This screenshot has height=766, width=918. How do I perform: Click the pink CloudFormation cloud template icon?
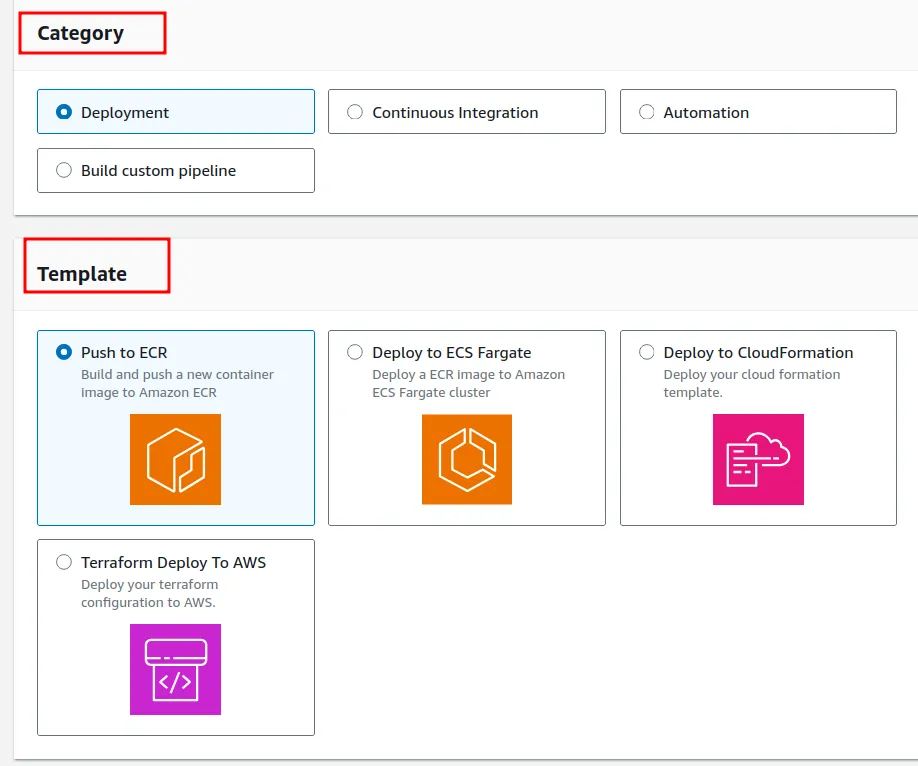pos(758,459)
